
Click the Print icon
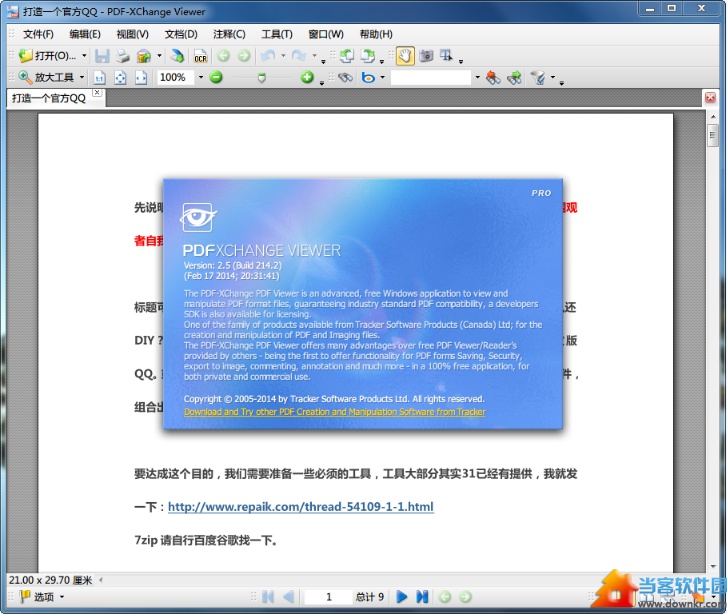(x=123, y=56)
